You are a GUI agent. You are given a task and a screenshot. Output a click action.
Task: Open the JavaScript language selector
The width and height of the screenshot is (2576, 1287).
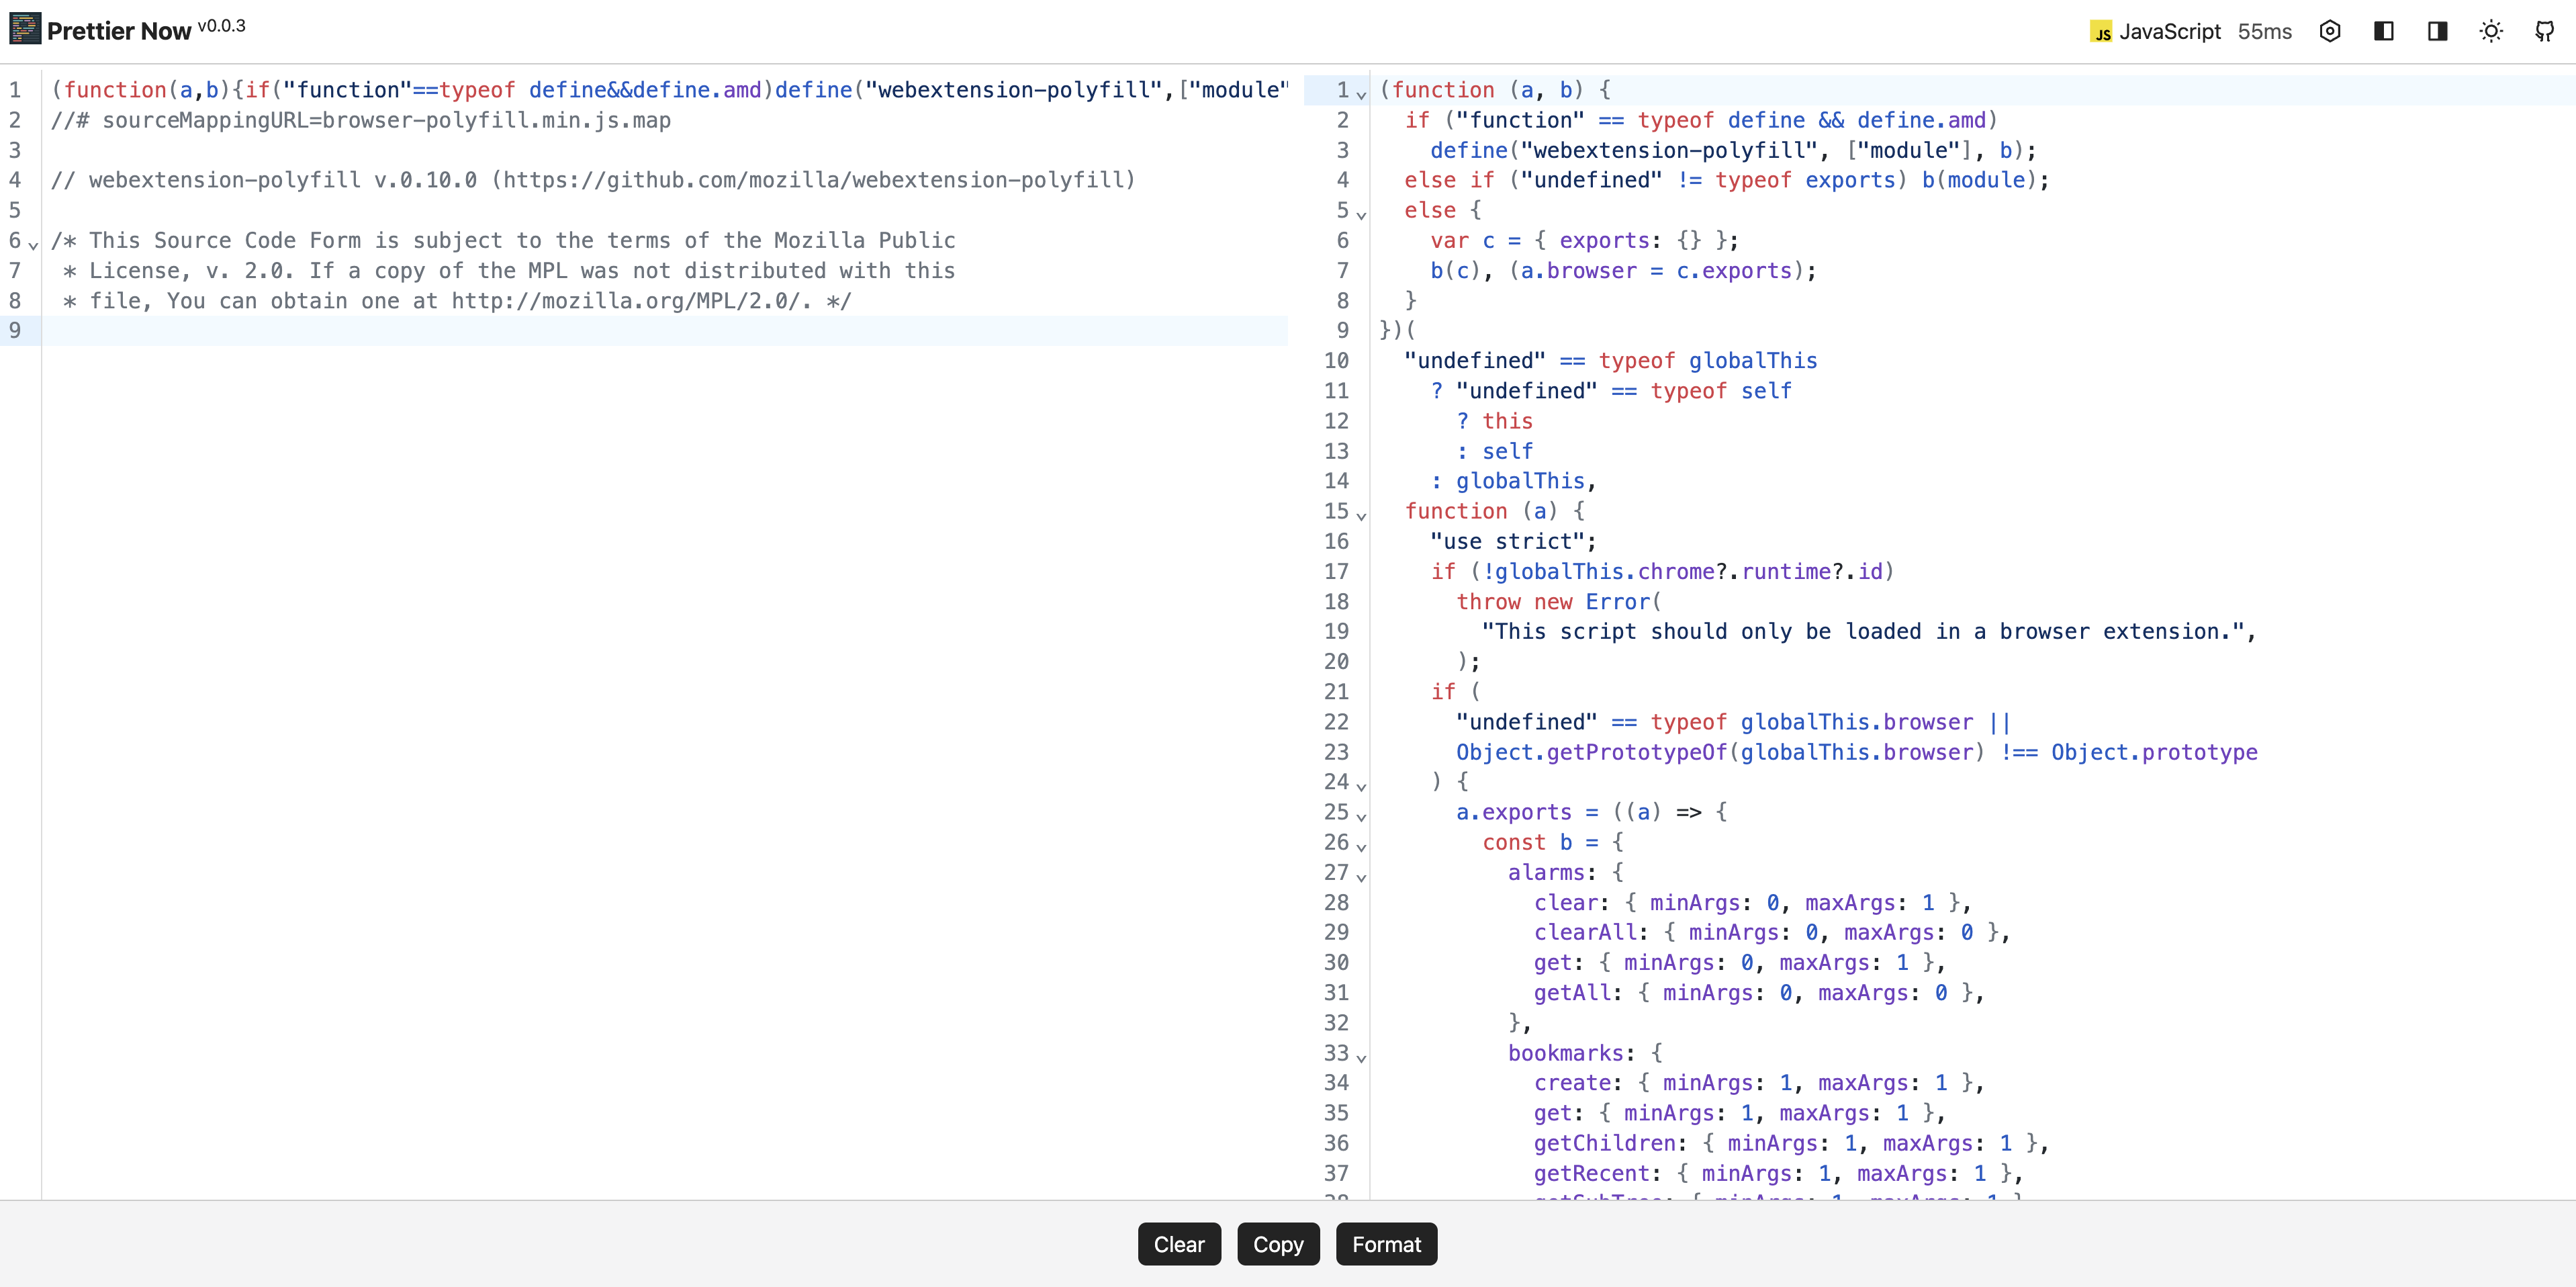pyautogui.click(x=2169, y=32)
